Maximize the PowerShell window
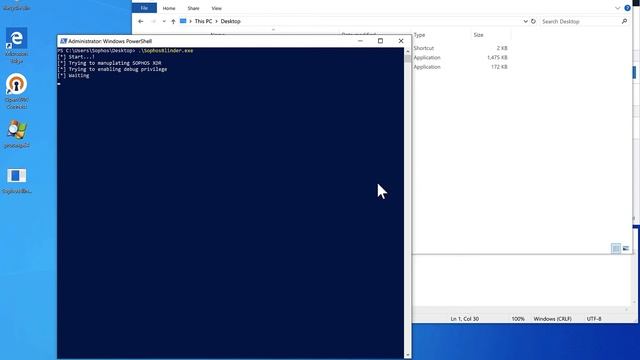The height and width of the screenshot is (360, 640). (x=380, y=41)
